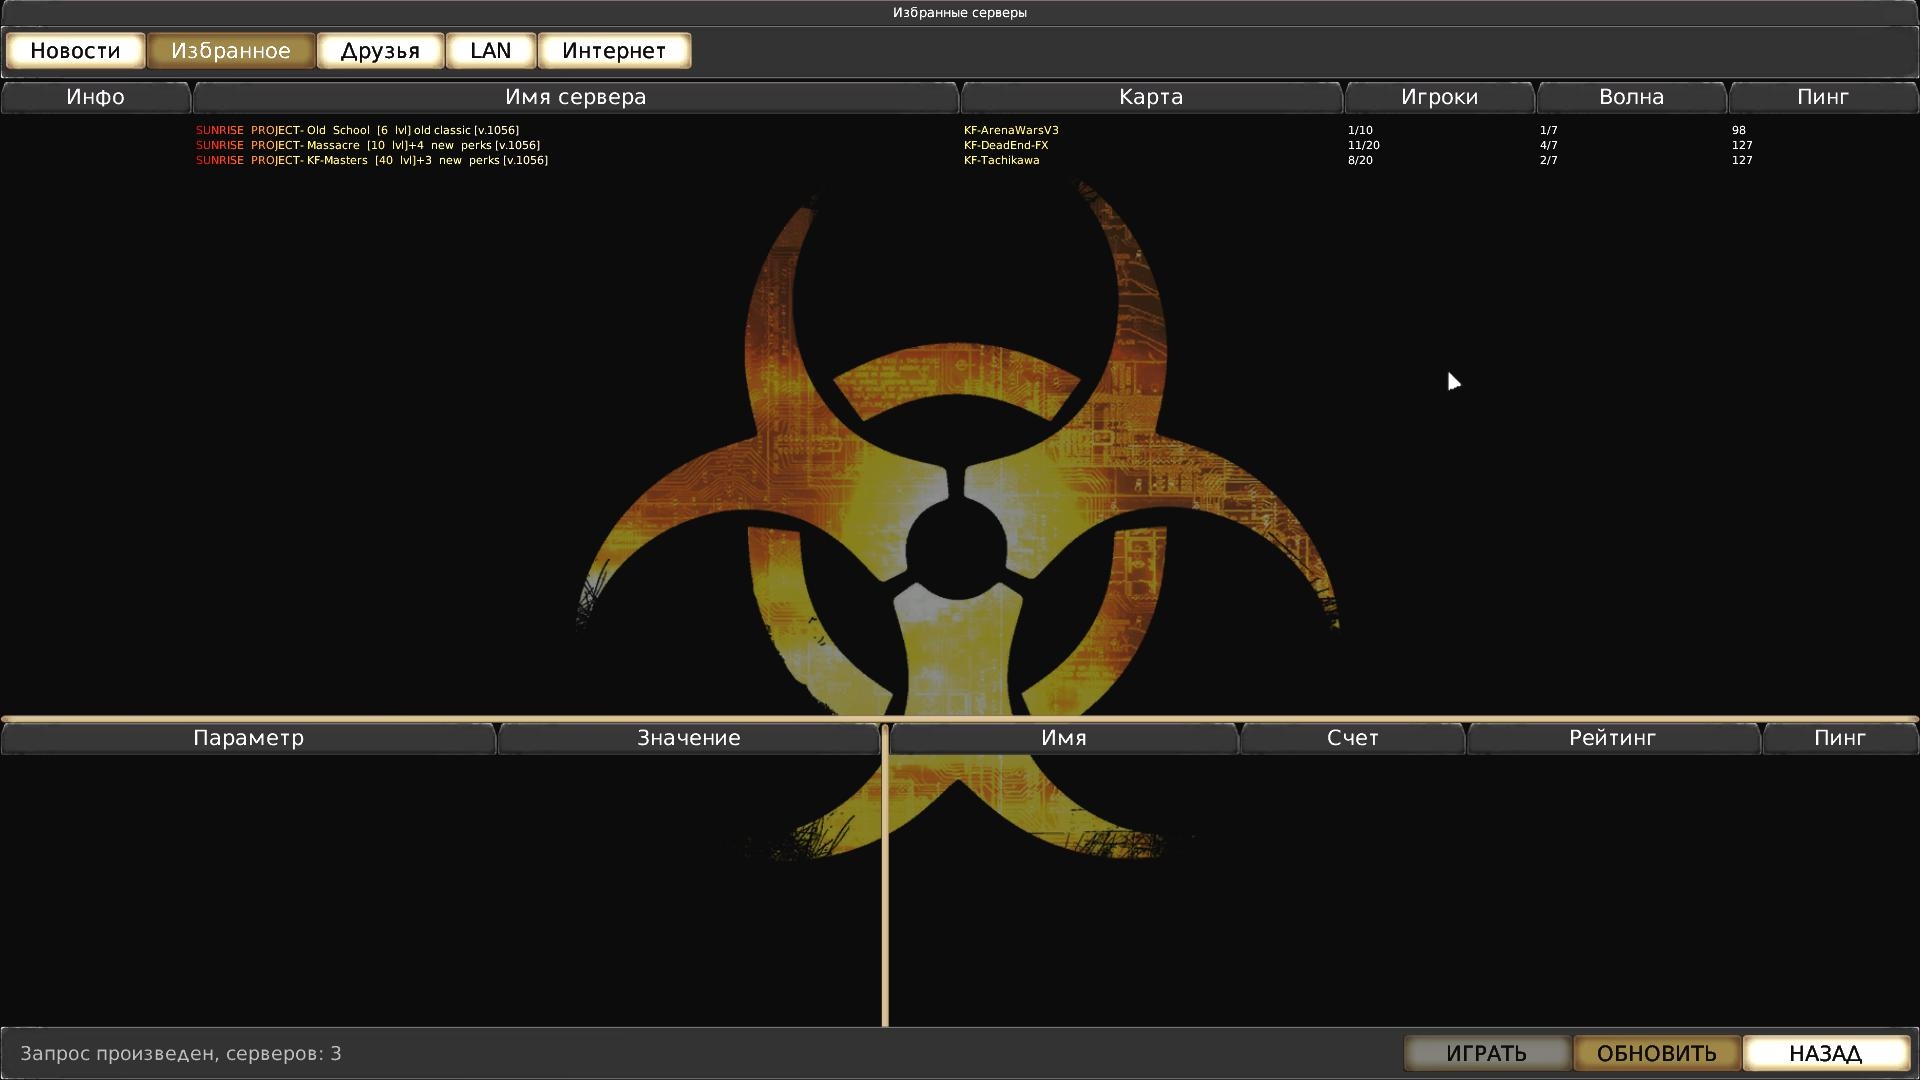Click ОБНОВИТЬ to refresh servers
This screenshot has height=1080, width=1920.
(x=1656, y=1053)
